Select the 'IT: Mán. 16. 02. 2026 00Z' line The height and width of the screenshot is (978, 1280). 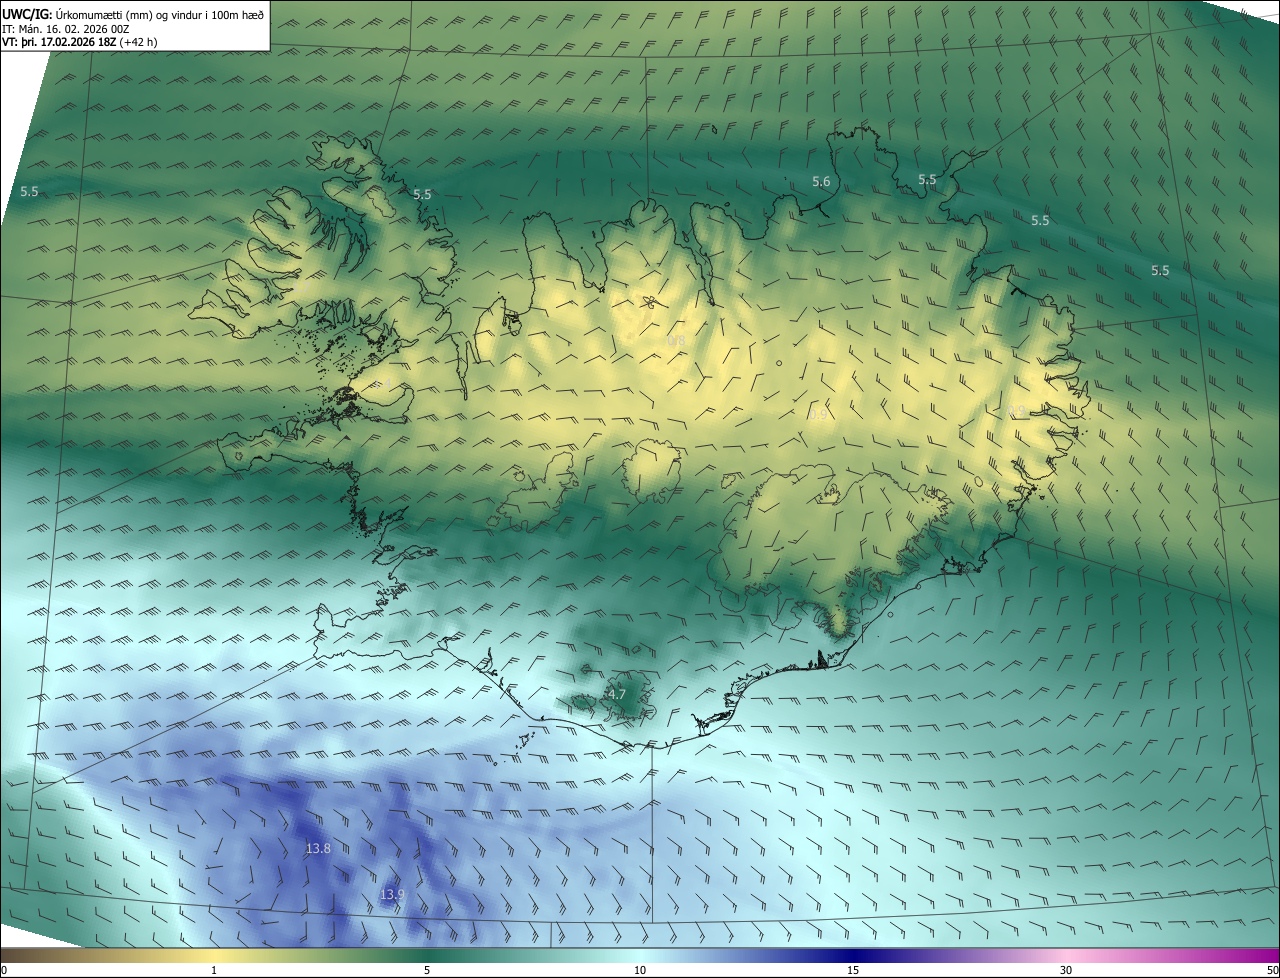coord(65,29)
